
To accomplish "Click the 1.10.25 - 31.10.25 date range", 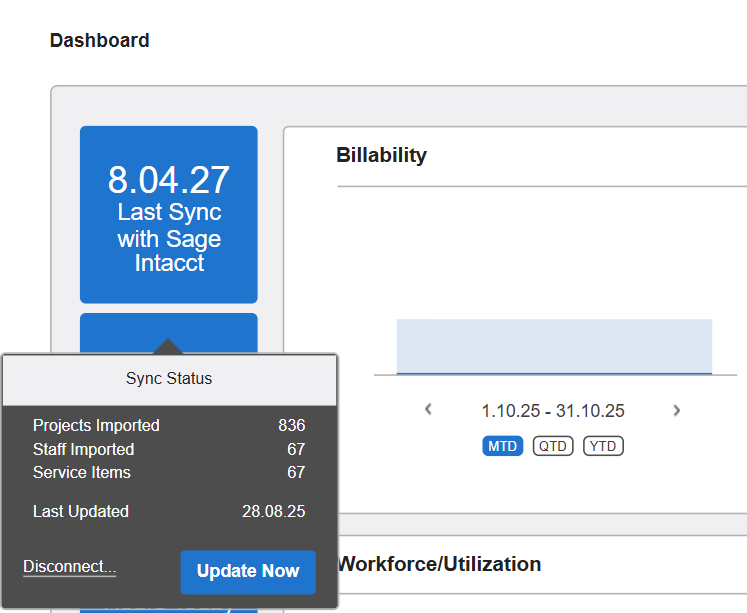I will 553,411.
